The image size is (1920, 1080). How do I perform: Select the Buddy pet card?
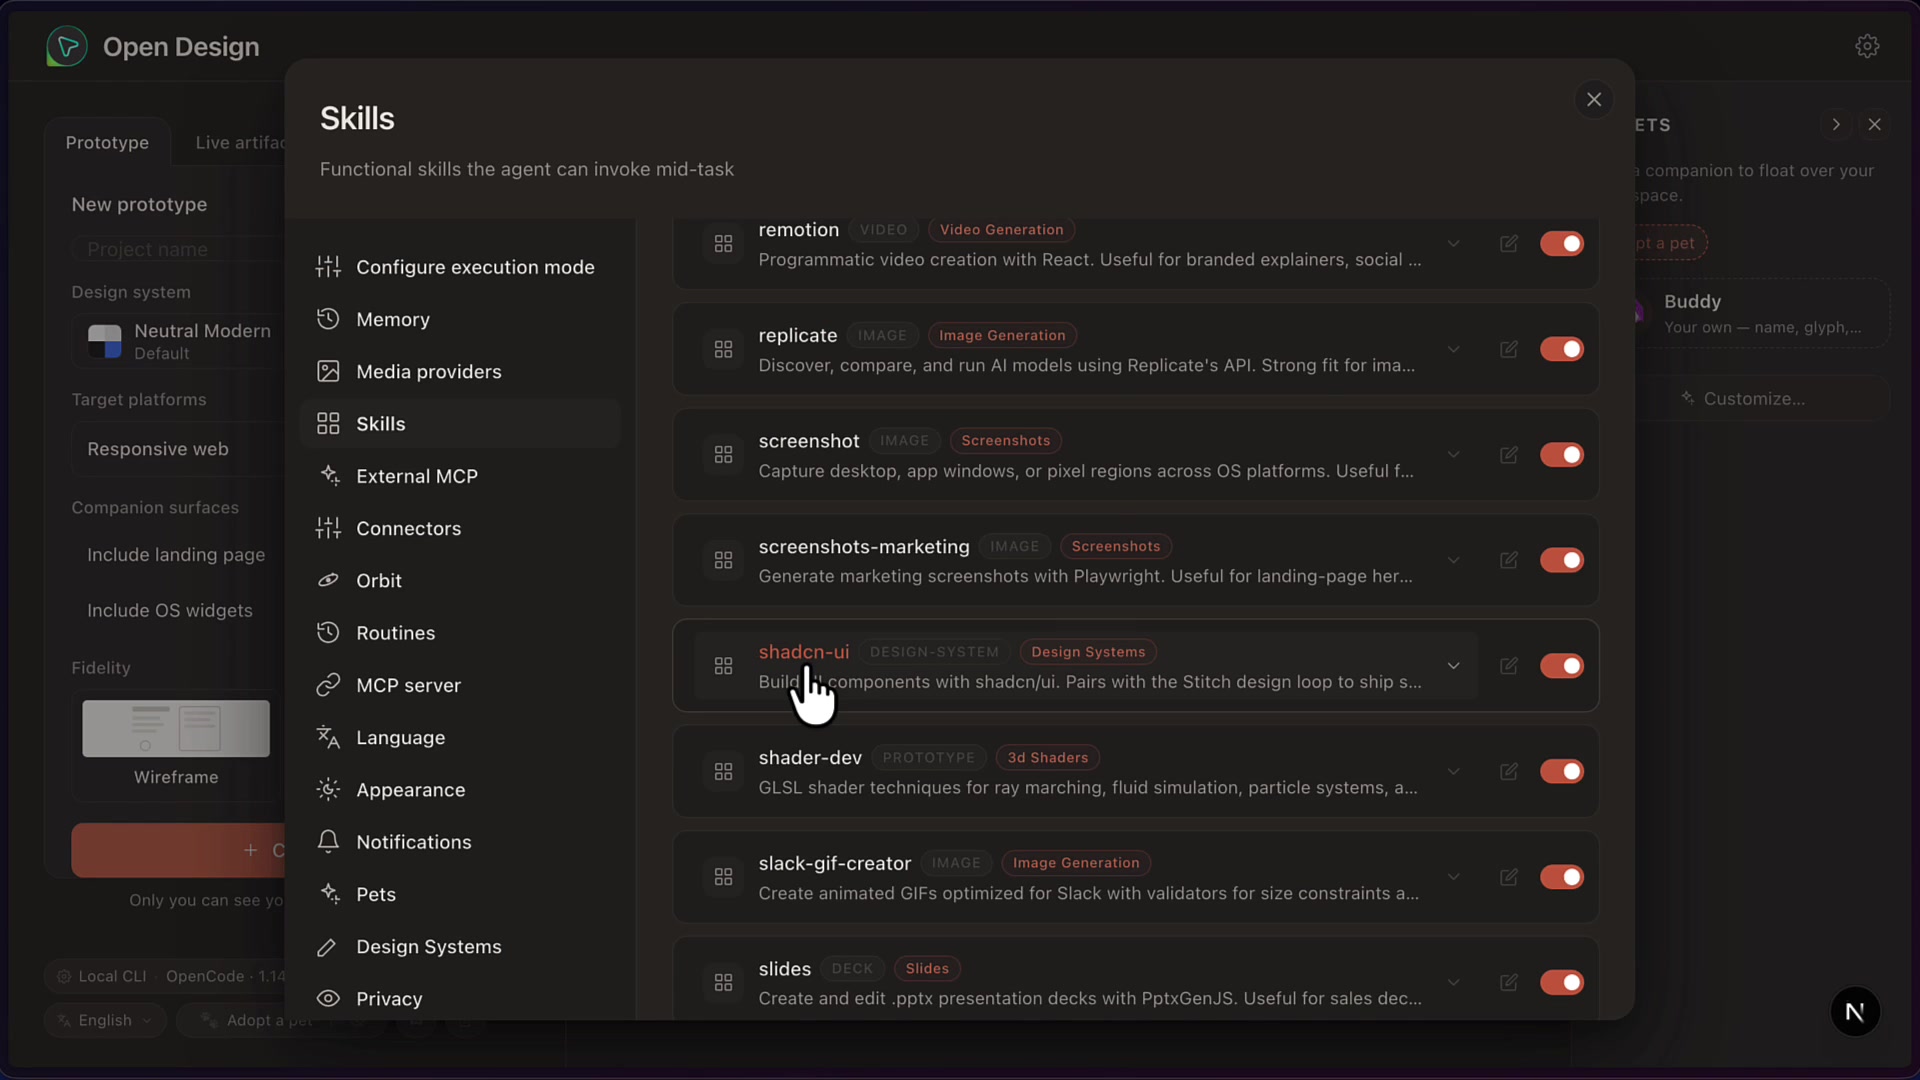pos(1762,314)
